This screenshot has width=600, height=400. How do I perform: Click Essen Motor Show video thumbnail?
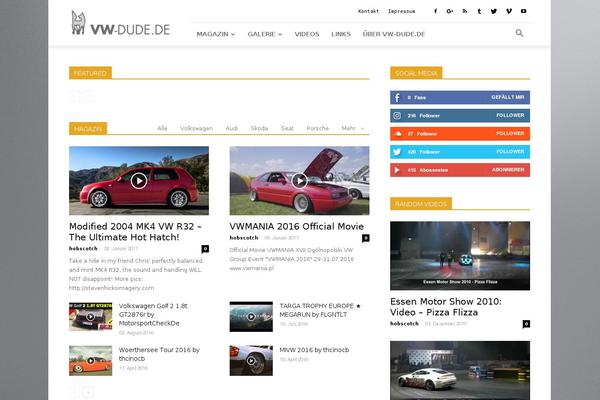point(460,256)
